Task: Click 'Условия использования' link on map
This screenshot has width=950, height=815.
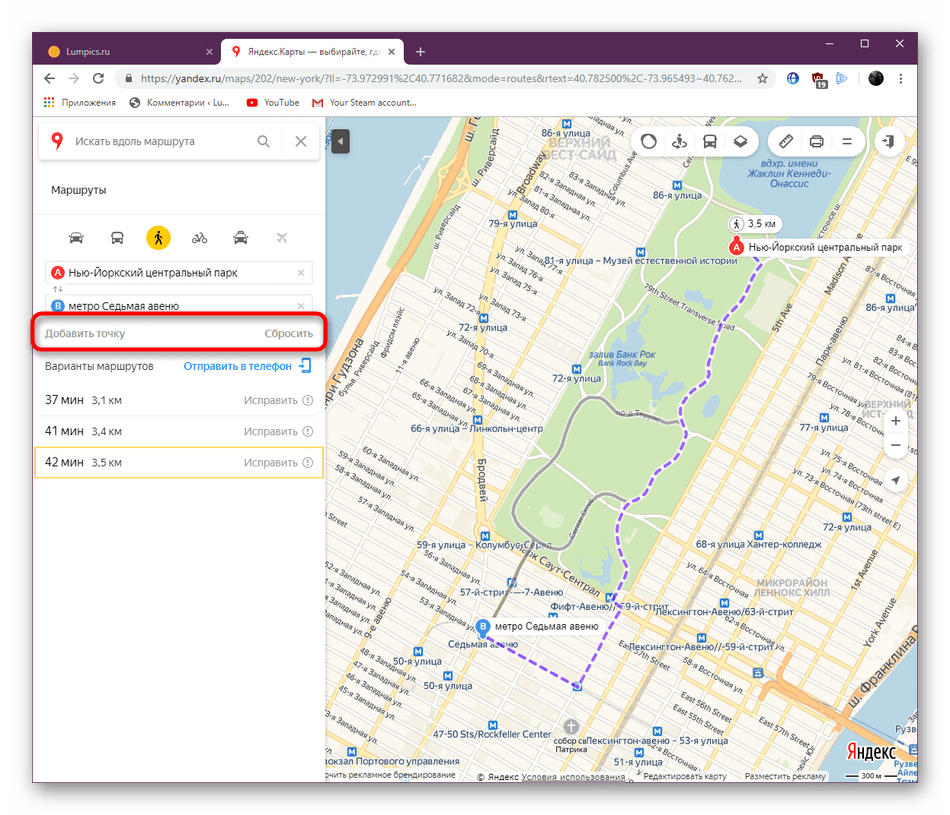Action: [573, 776]
